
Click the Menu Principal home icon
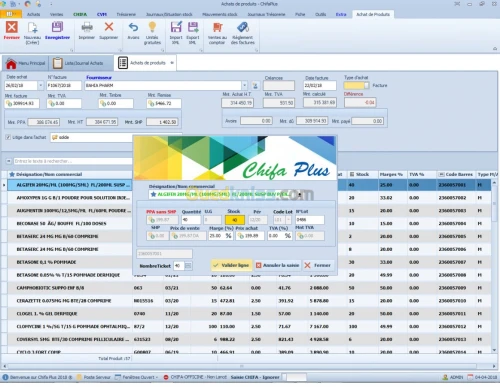(x=11, y=63)
